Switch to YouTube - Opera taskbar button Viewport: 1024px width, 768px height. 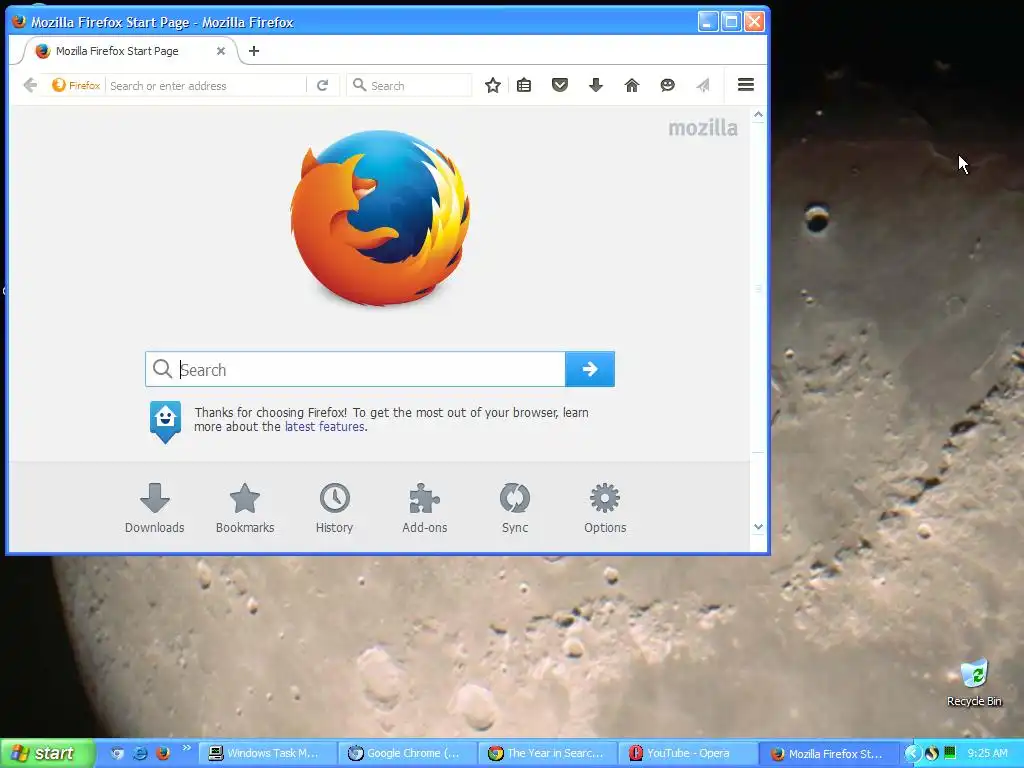pos(688,753)
